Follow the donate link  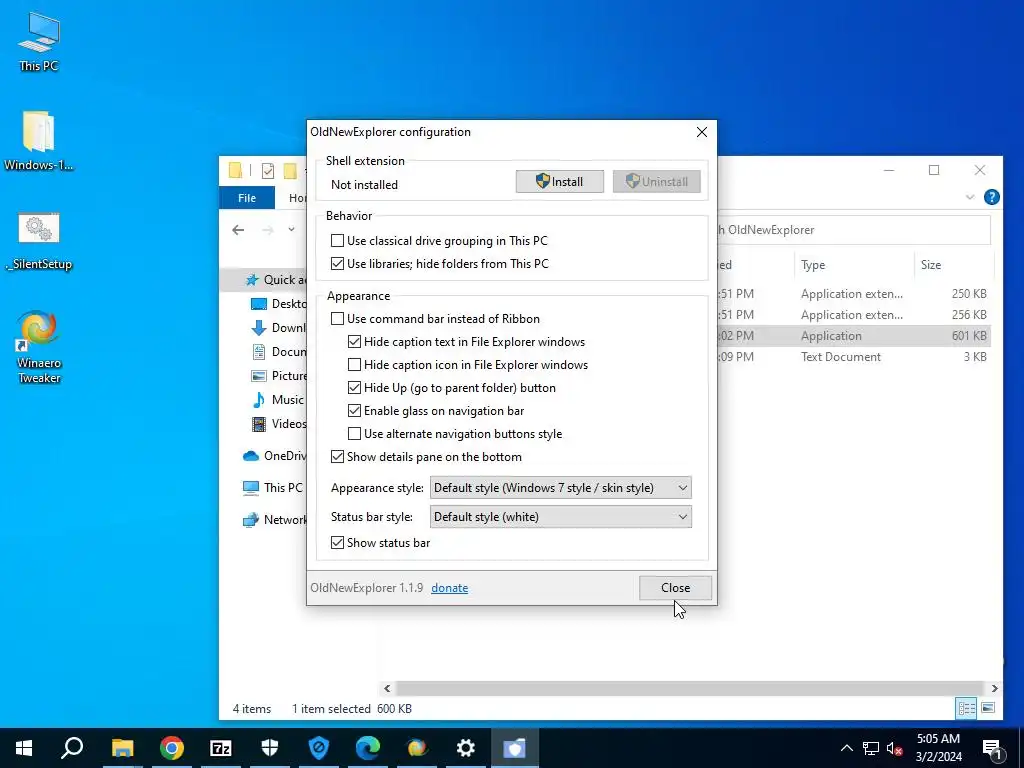point(449,588)
